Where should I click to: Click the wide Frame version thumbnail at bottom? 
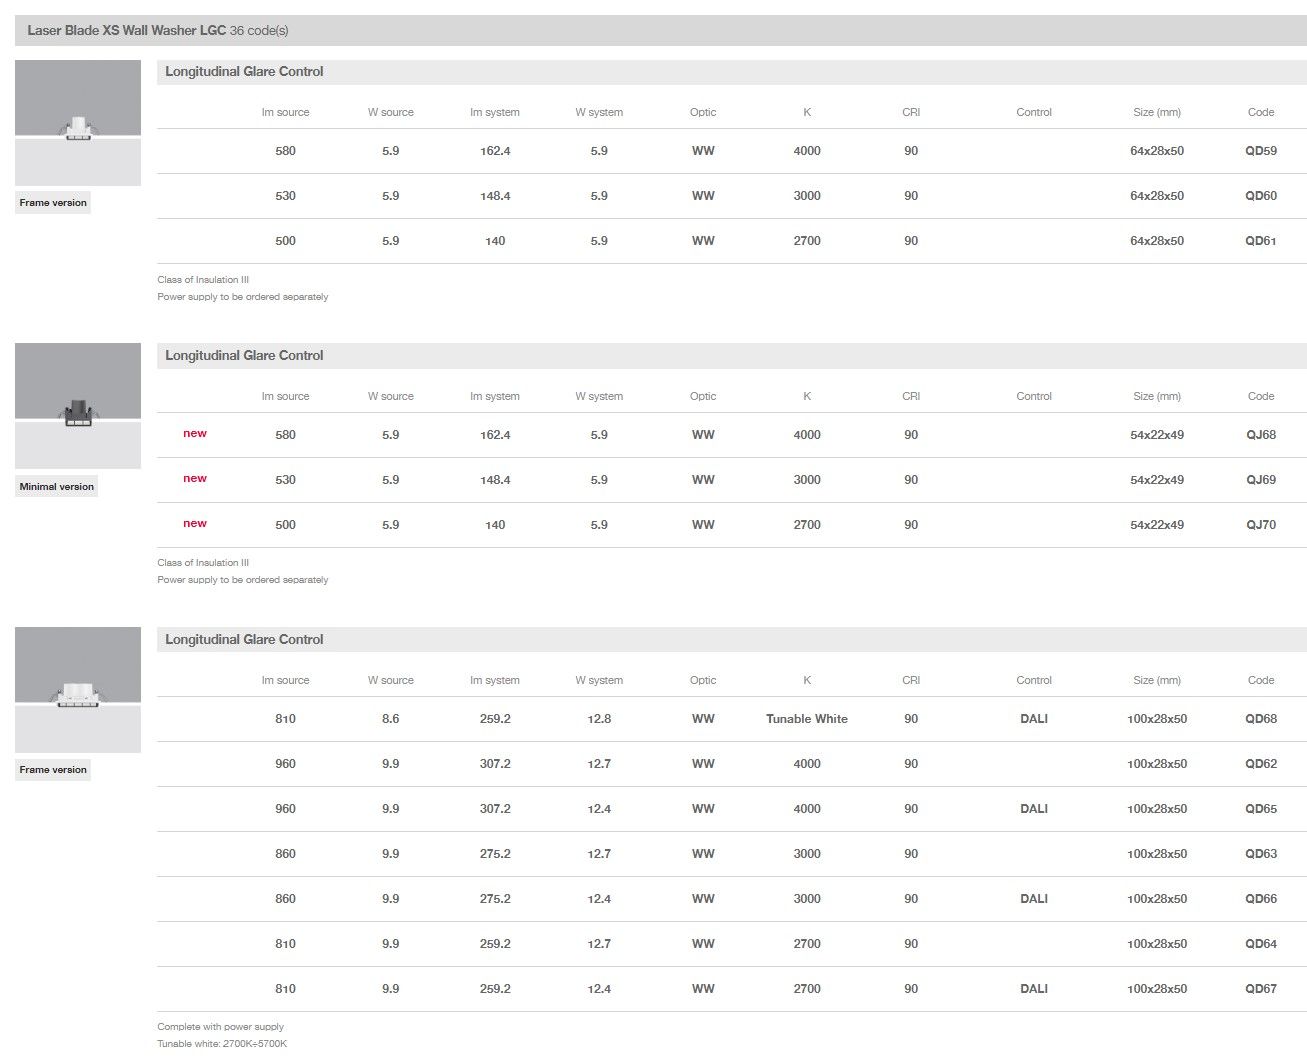pyautogui.click(x=78, y=690)
